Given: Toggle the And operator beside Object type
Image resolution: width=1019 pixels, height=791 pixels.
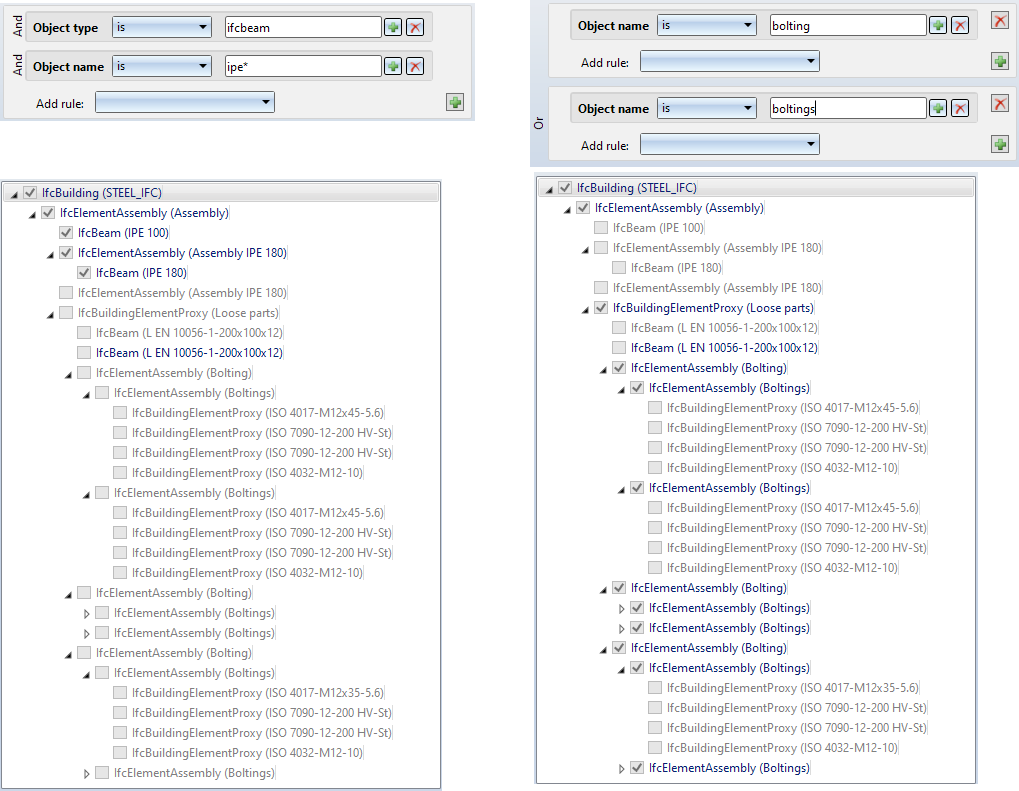Looking at the screenshot, I should coord(18,26).
